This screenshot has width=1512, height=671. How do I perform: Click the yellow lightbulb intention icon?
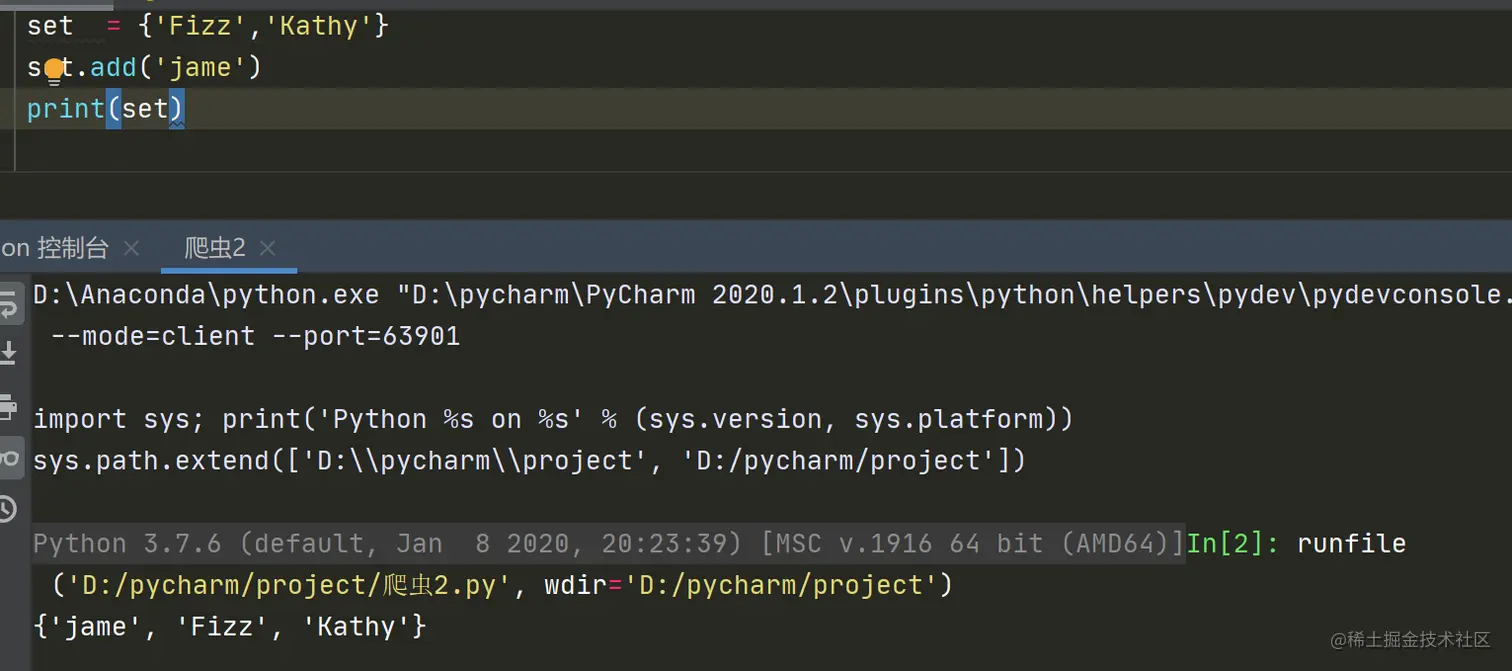tap(54, 70)
